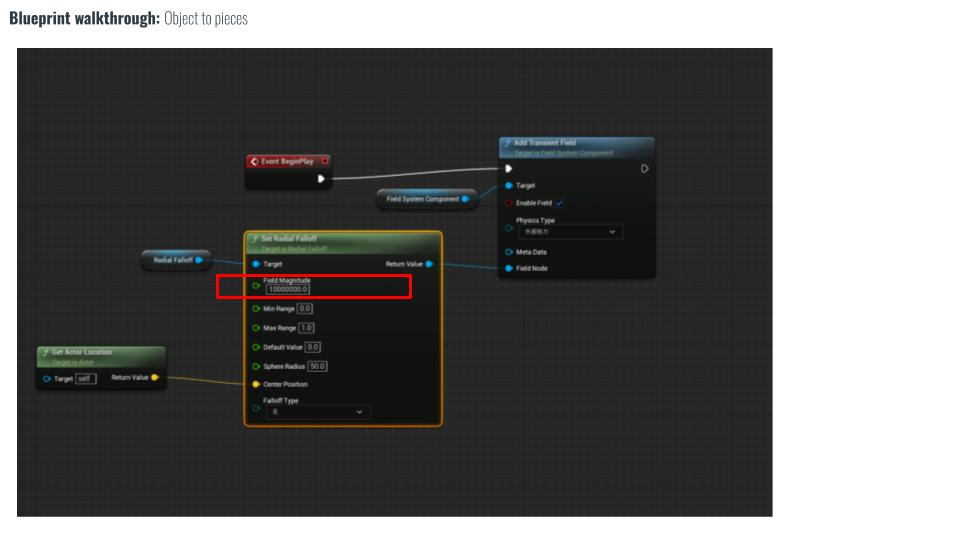The width and height of the screenshot is (960, 540).
Task: Click Get Actor Location's Return Value pin
Action: pos(154,378)
